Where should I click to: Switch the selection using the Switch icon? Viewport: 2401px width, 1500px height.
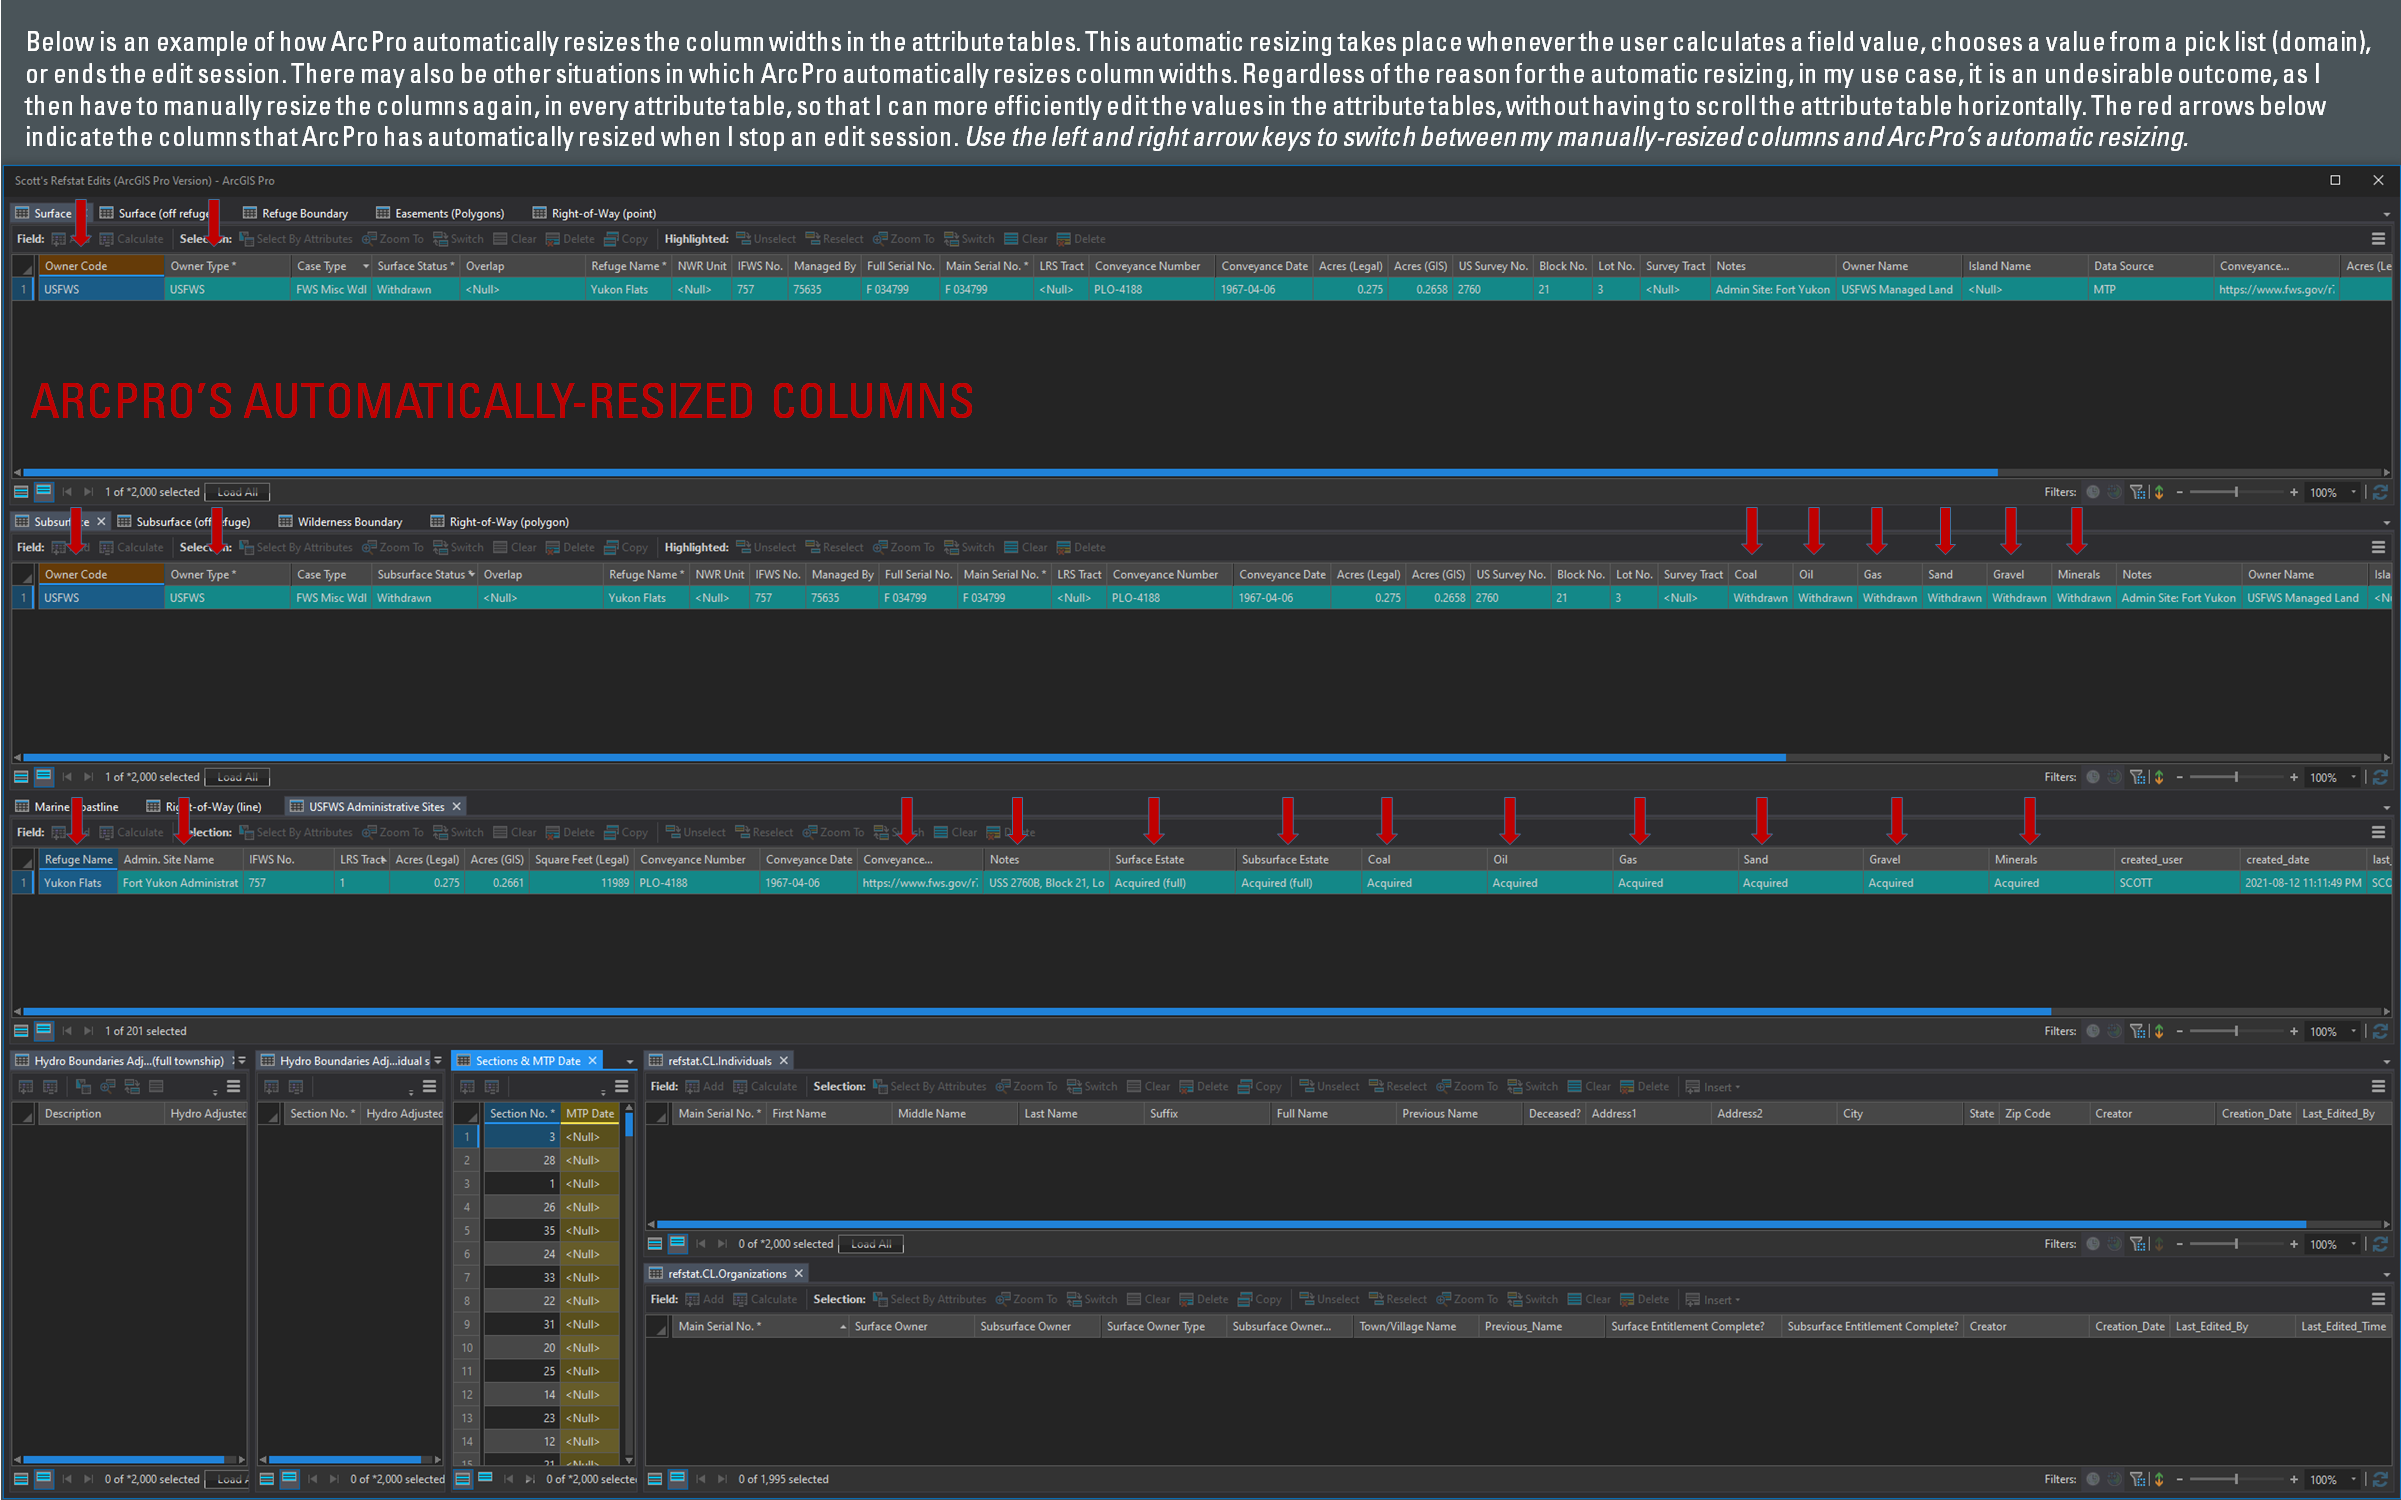pos(458,238)
